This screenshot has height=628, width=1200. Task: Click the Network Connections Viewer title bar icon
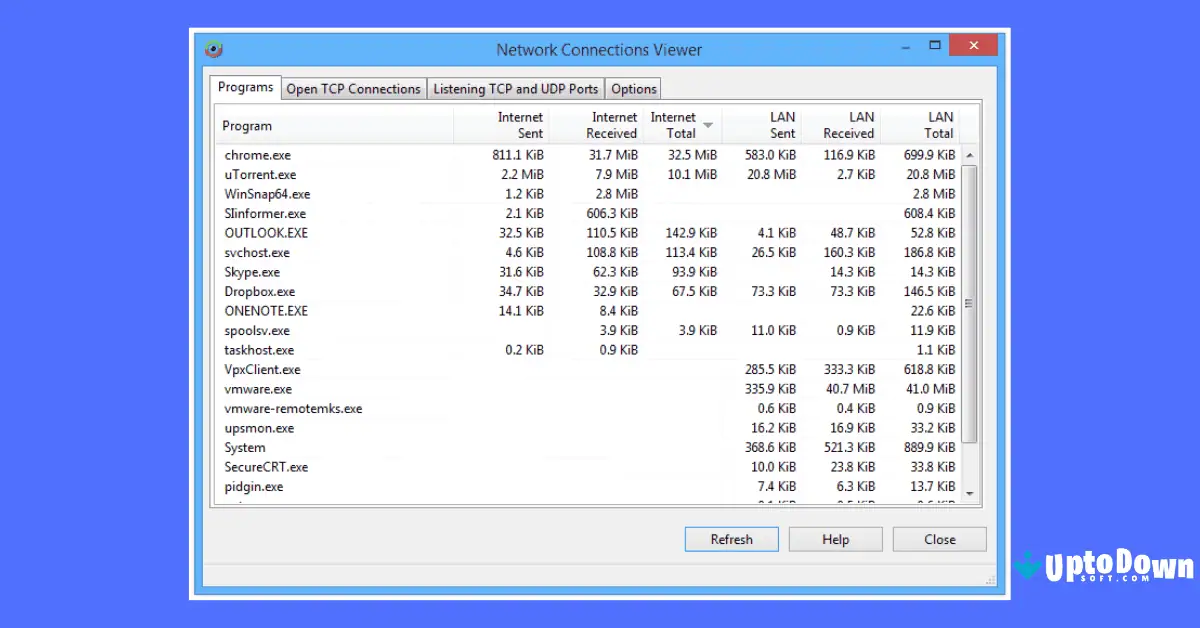pos(215,48)
